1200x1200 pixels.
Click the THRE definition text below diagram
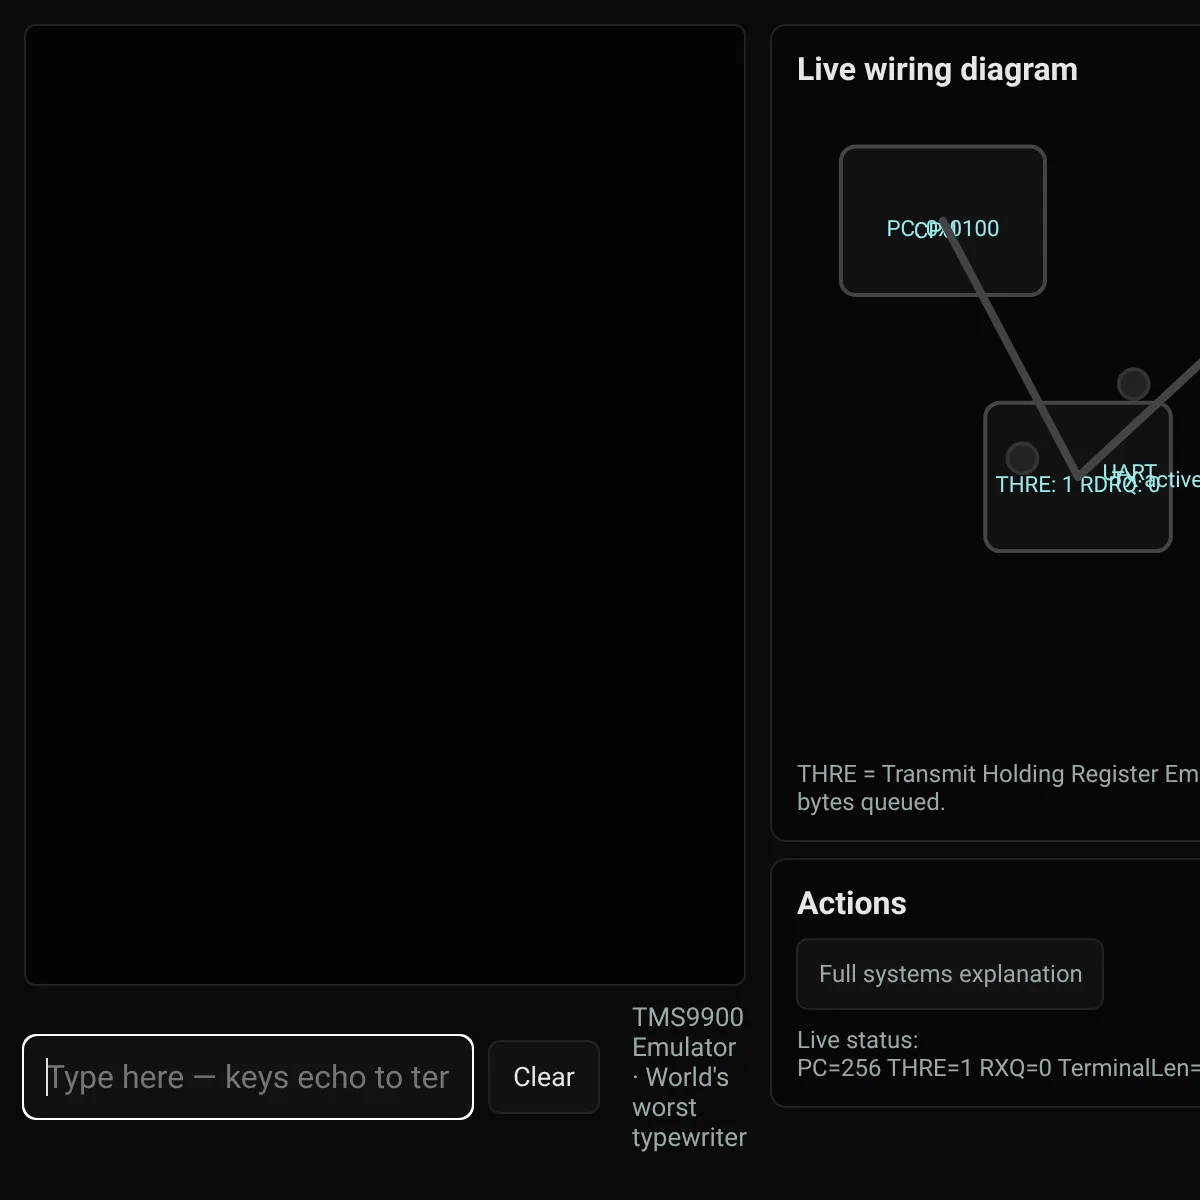[x=998, y=774]
